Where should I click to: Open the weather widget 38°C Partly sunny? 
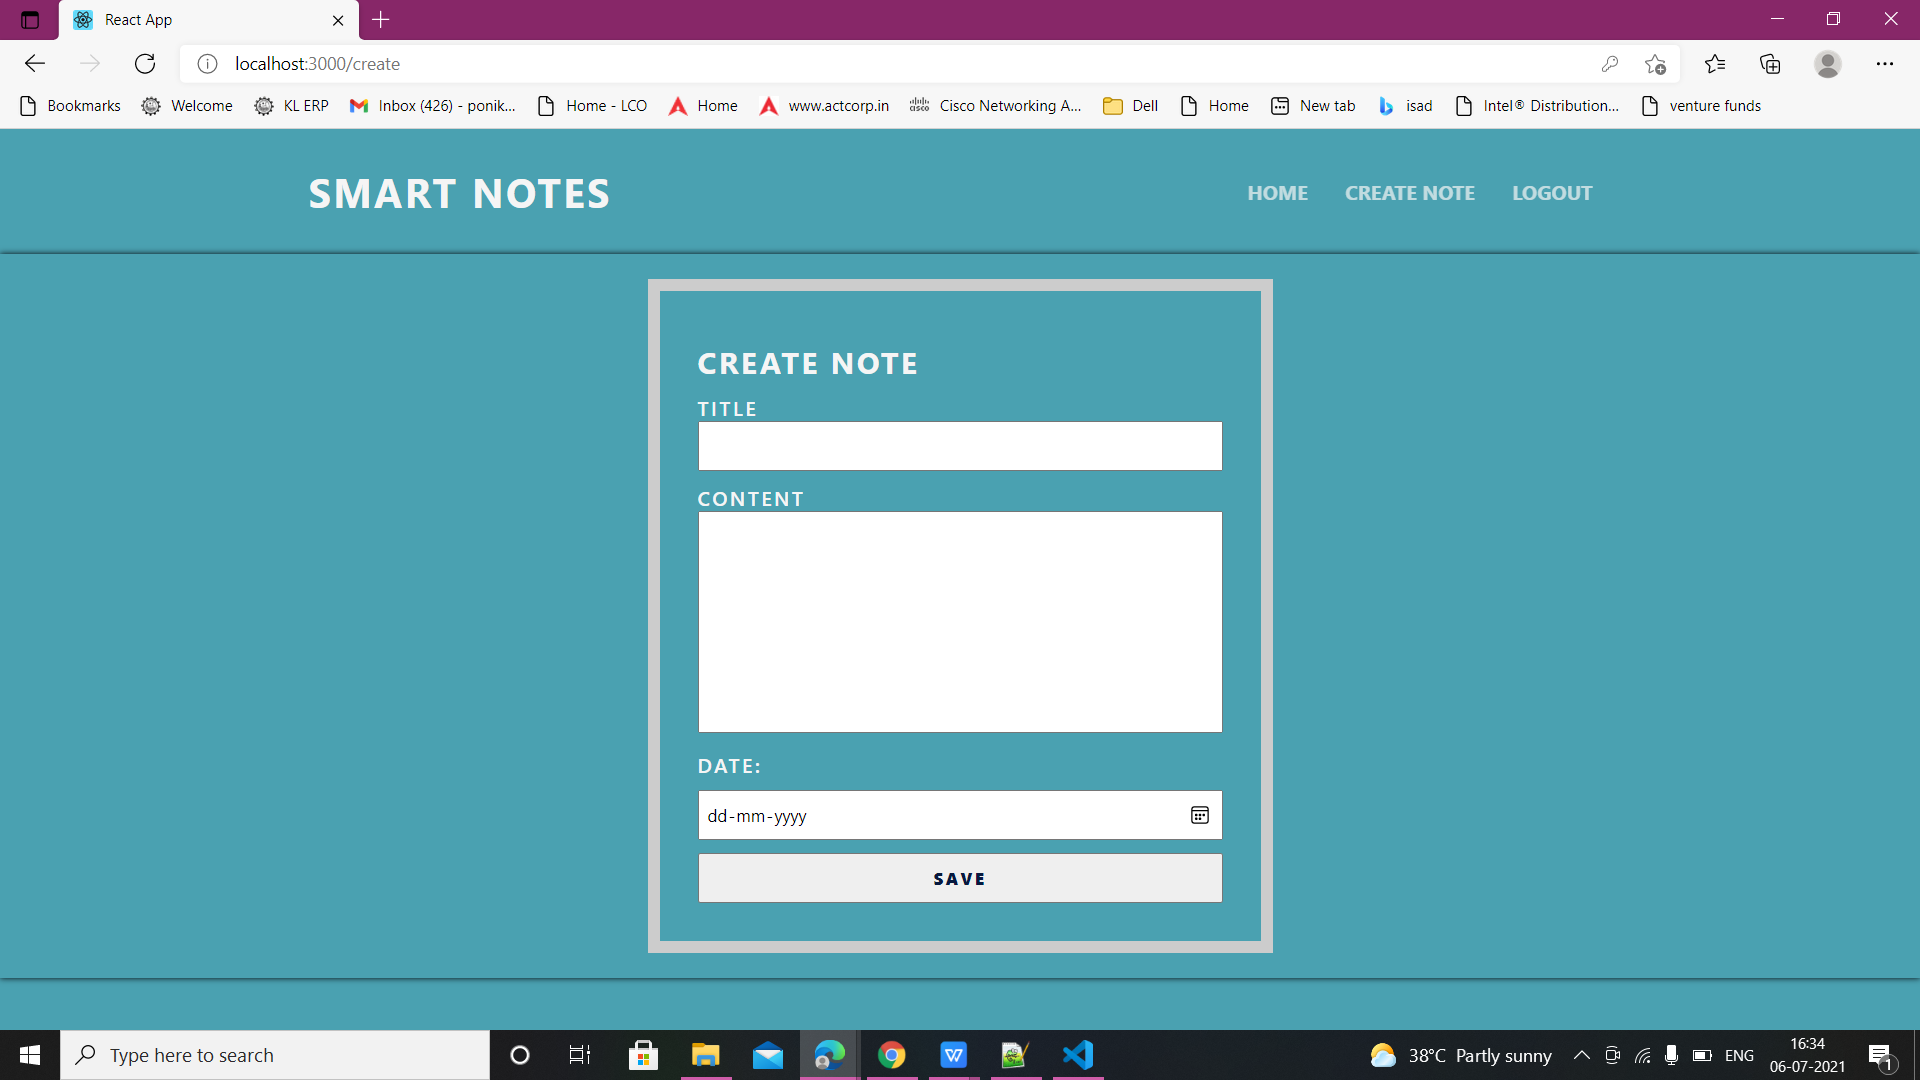click(x=1460, y=1055)
